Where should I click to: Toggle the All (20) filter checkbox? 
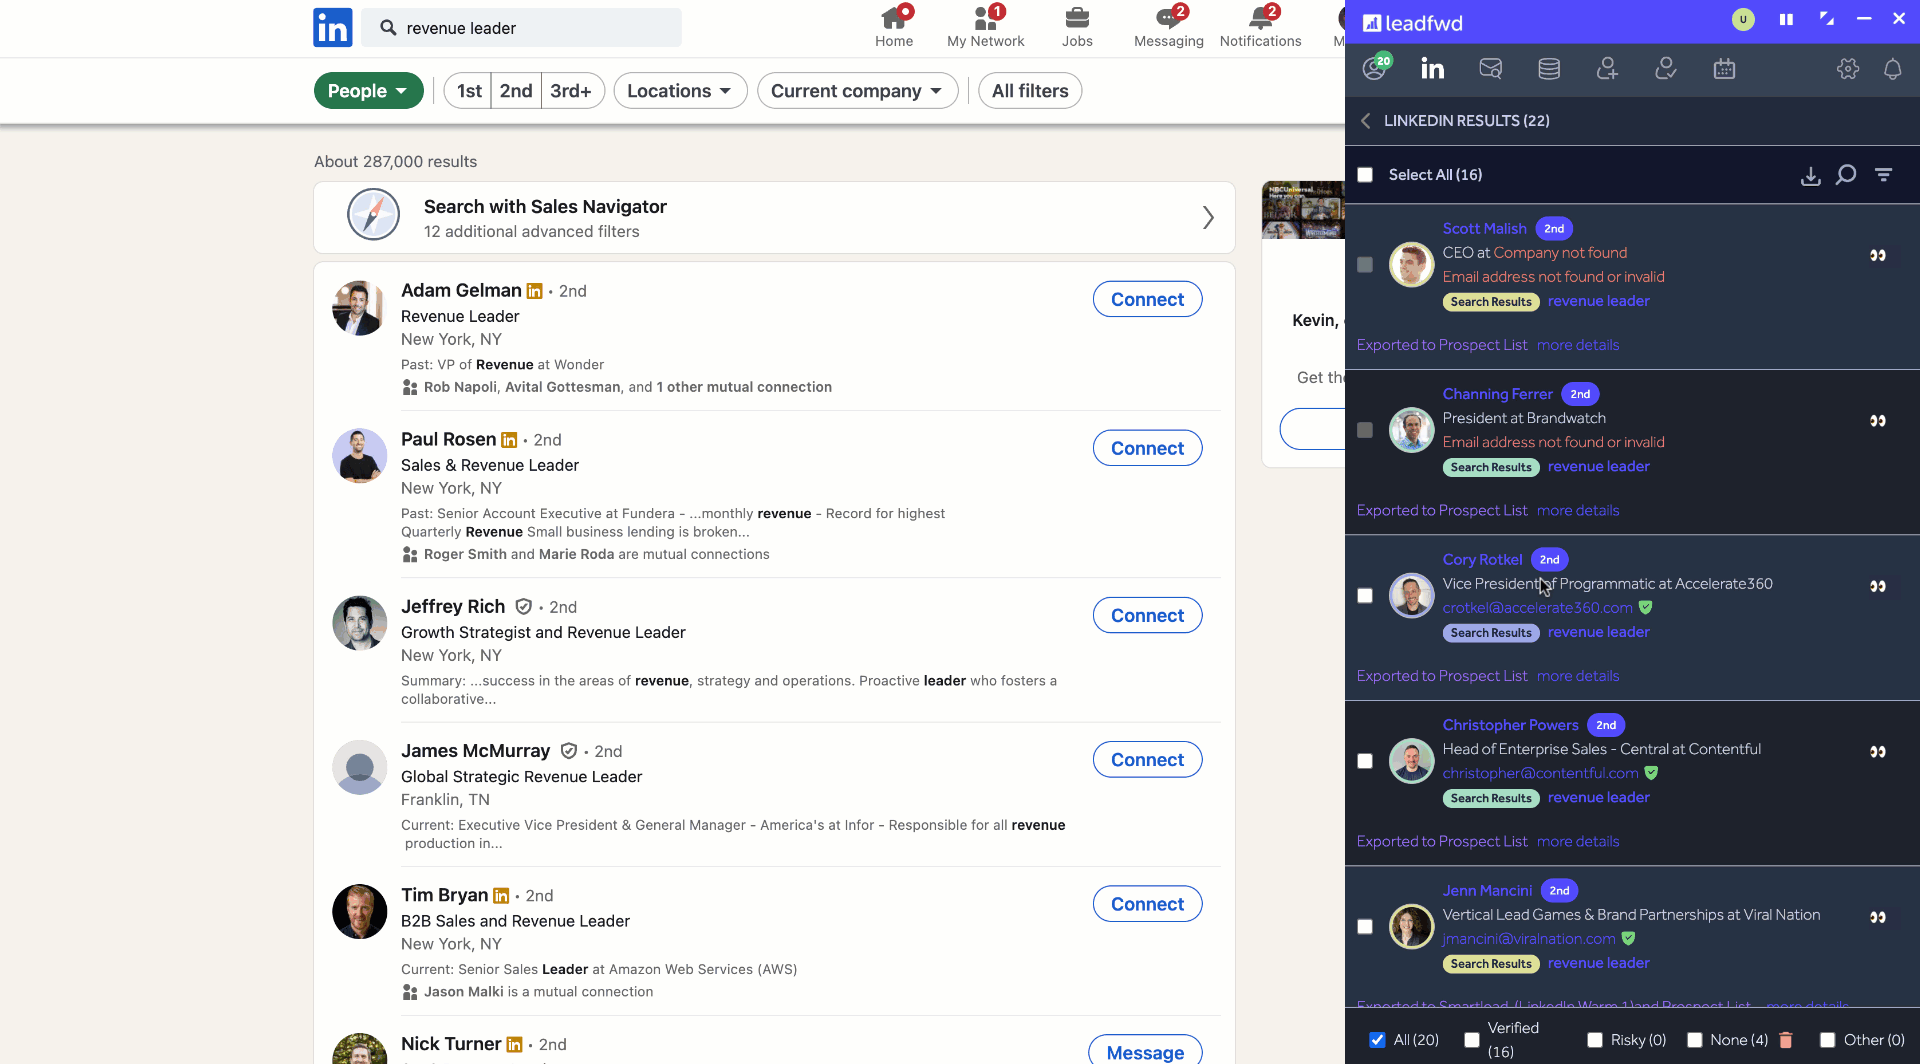click(1377, 1040)
